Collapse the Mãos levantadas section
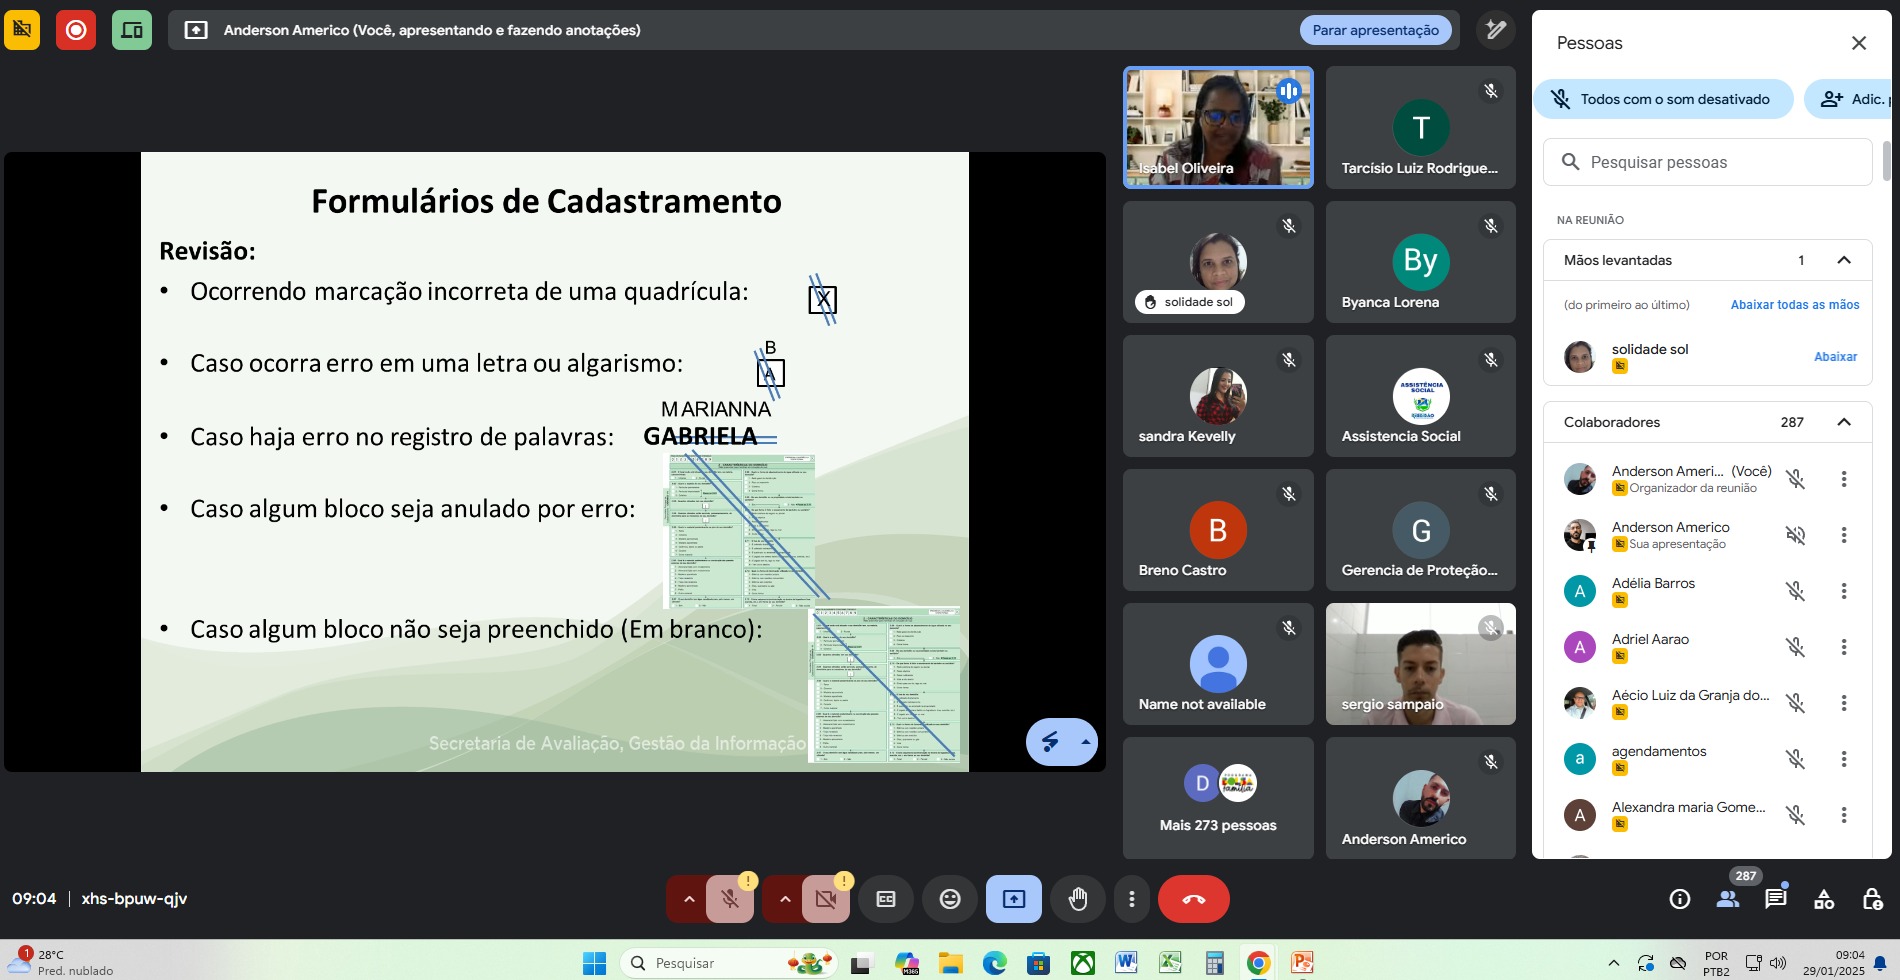 (x=1844, y=260)
